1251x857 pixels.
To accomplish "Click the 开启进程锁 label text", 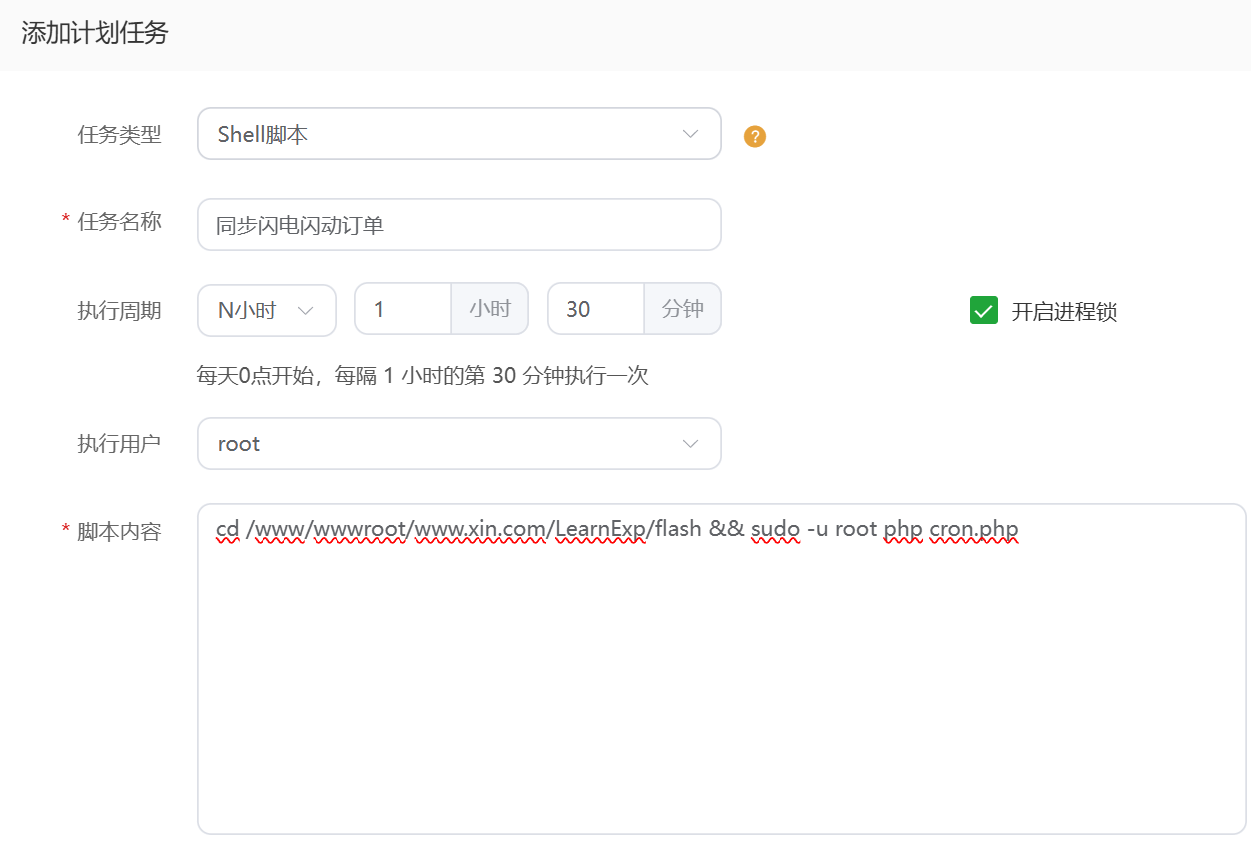I will tap(1064, 312).
